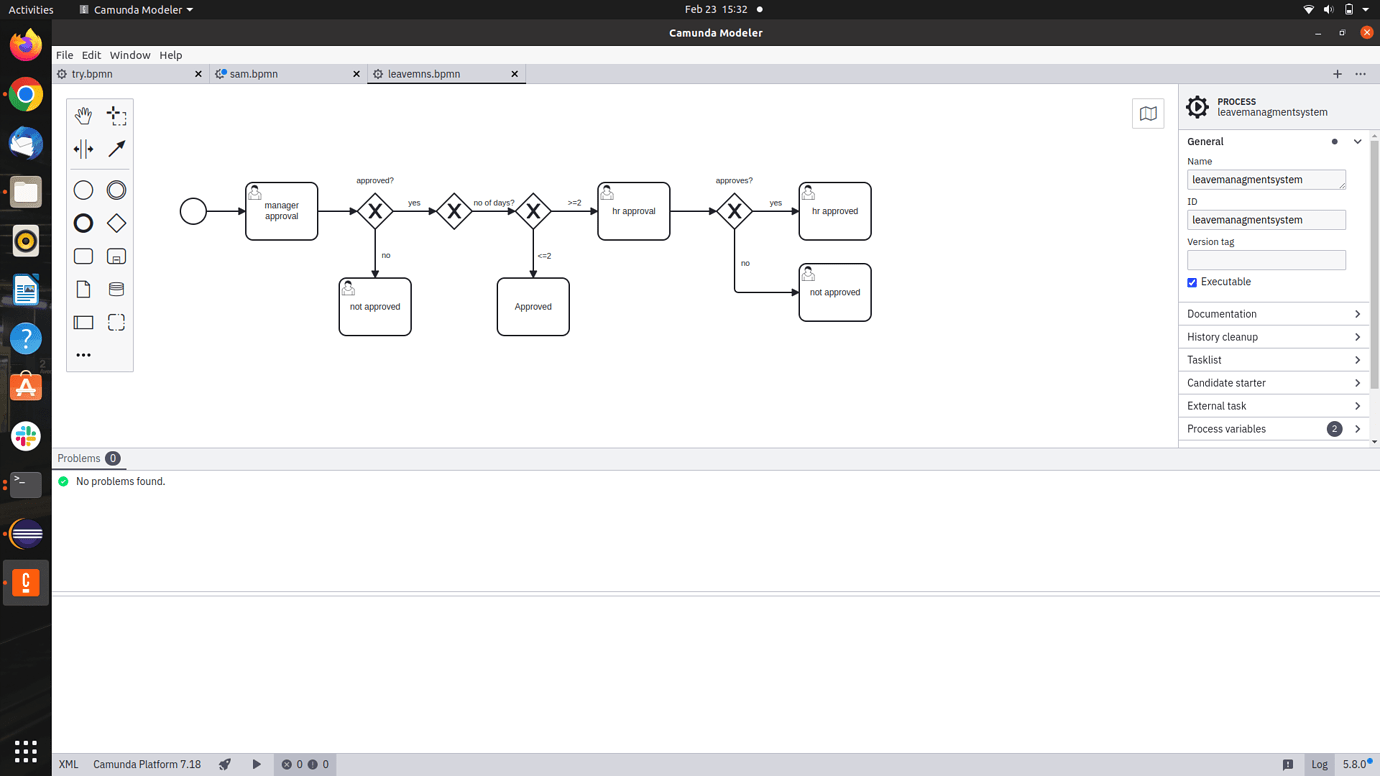
Task: Toggle the minimap icon
Action: tap(1148, 114)
